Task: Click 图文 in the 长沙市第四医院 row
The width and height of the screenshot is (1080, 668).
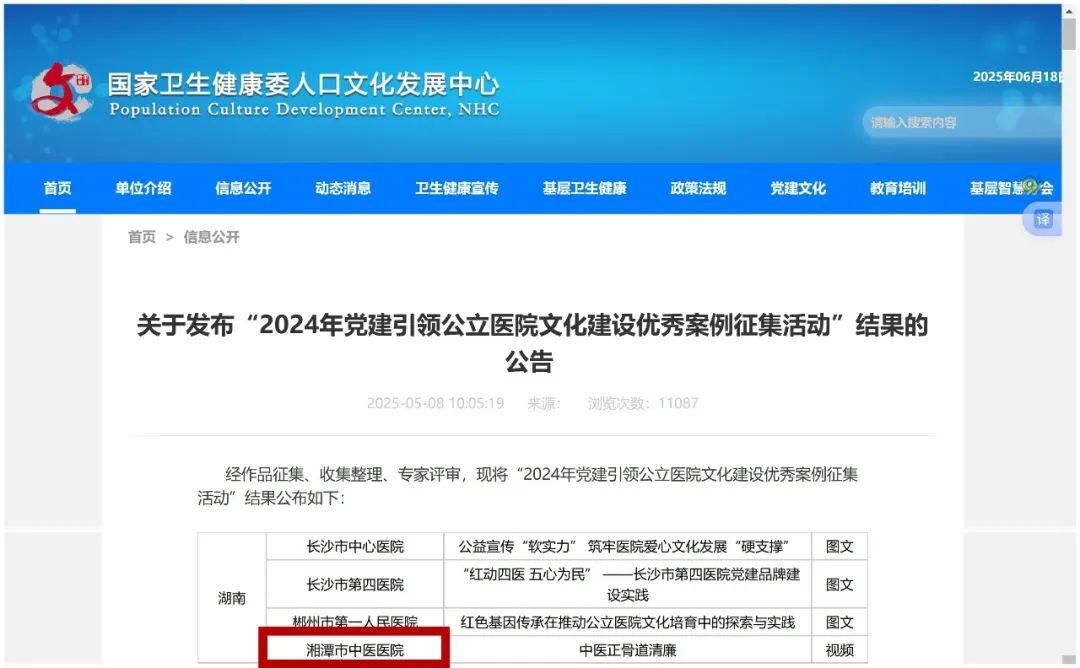Action: point(840,584)
